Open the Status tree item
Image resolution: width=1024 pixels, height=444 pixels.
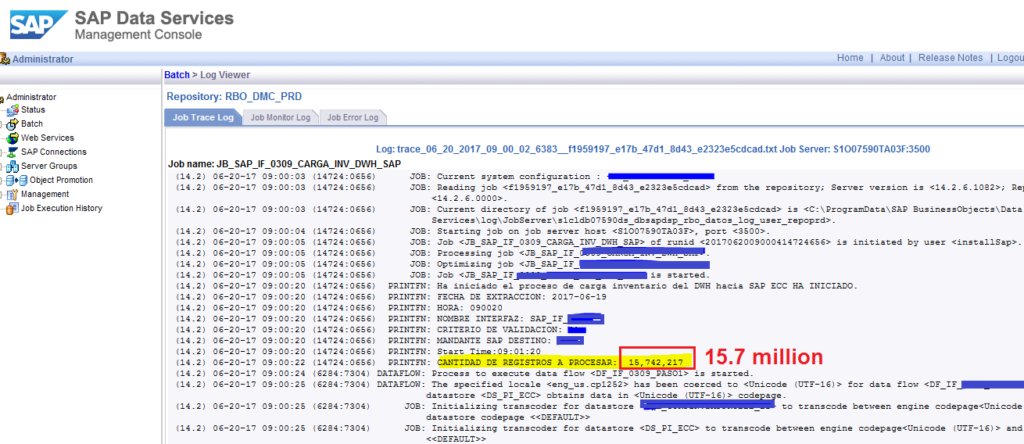[x=33, y=110]
